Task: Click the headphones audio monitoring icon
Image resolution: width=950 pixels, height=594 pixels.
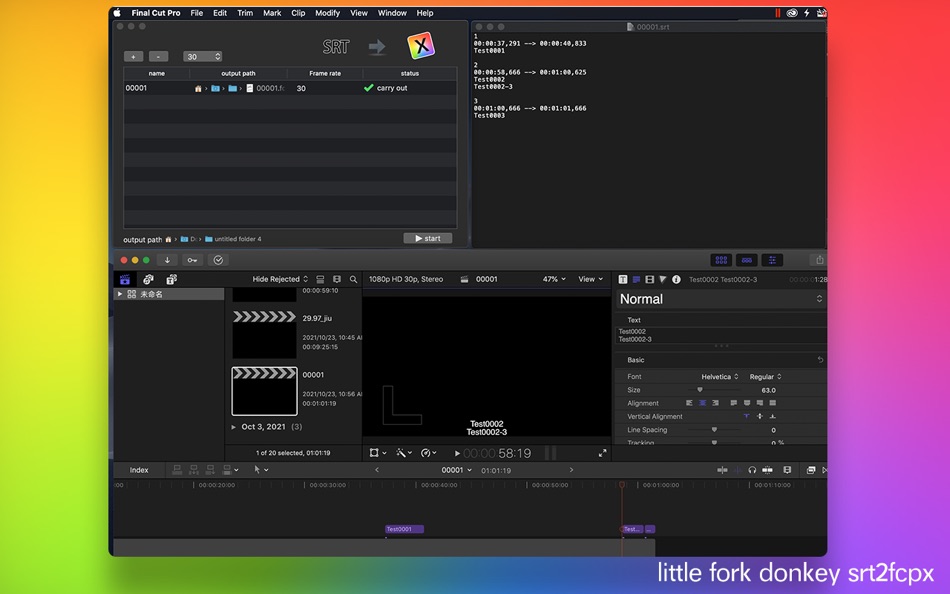Action: [751, 470]
